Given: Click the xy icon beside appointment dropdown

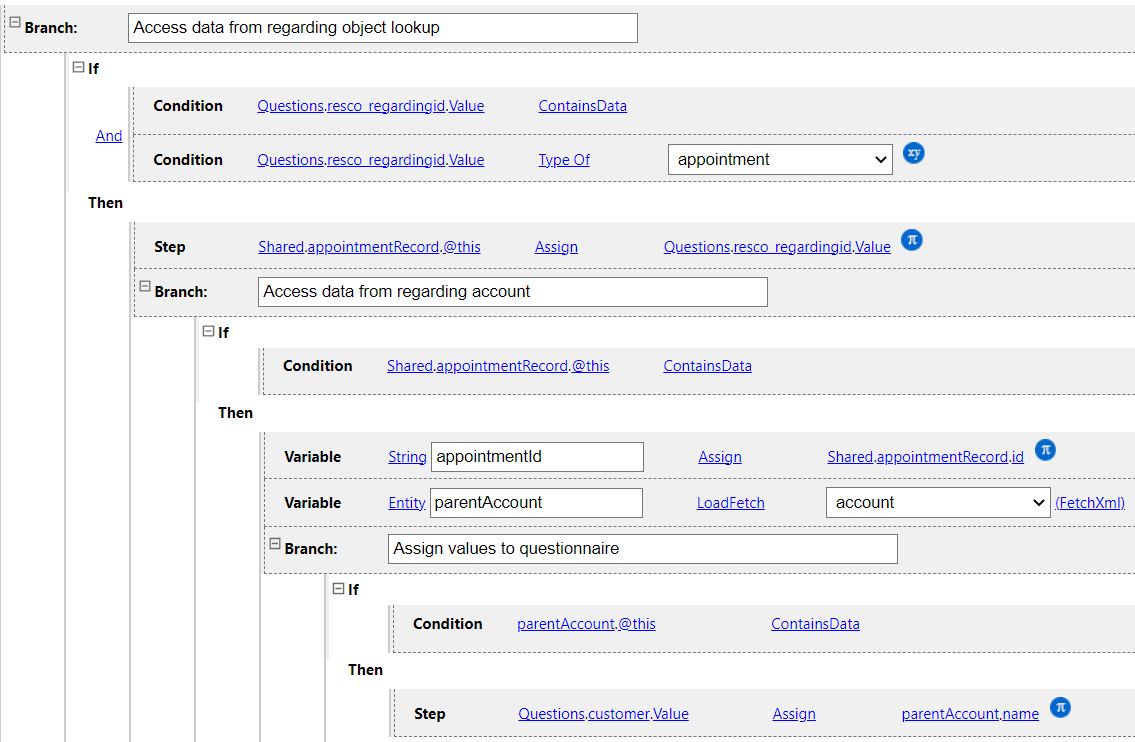Looking at the screenshot, I should 914,153.
